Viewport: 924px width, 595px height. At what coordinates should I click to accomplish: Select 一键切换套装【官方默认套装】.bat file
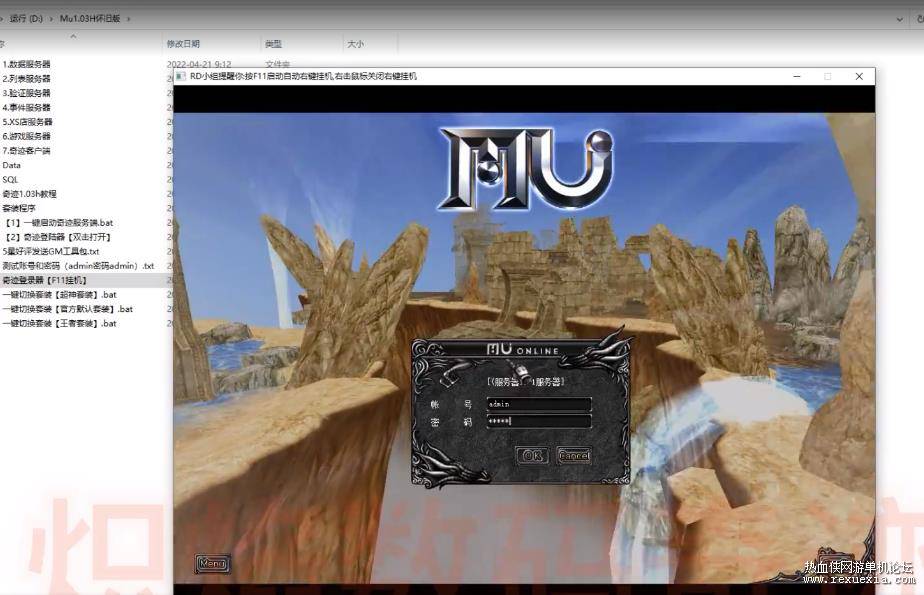pos(68,309)
